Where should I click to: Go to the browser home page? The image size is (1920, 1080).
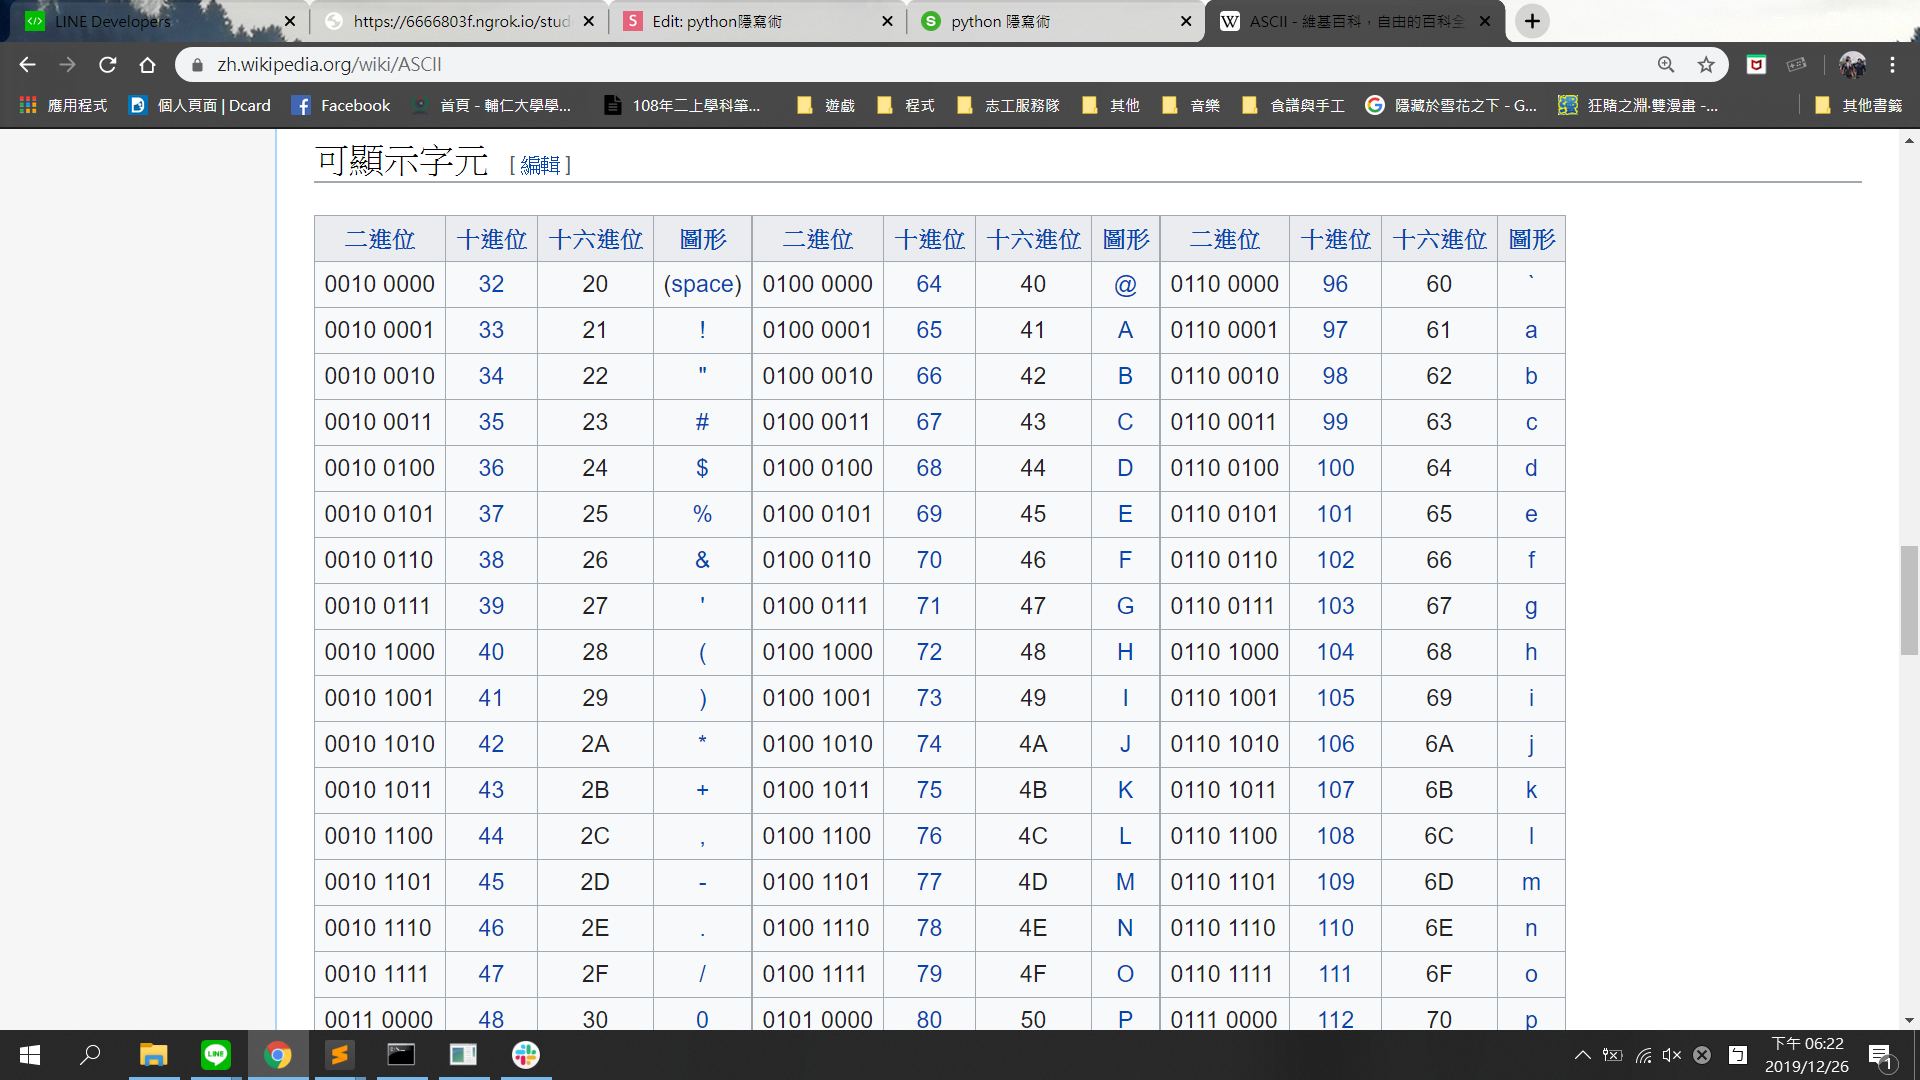pos(147,65)
